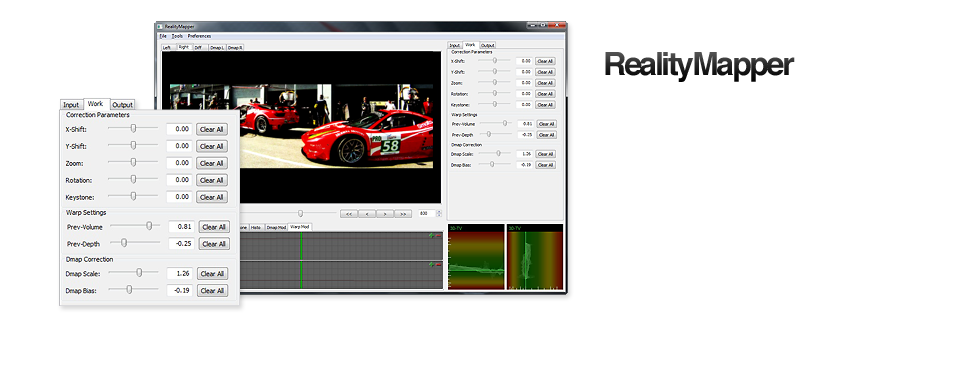Click frame number spinner arrows
The image size is (960, 368).
point(438,214)
